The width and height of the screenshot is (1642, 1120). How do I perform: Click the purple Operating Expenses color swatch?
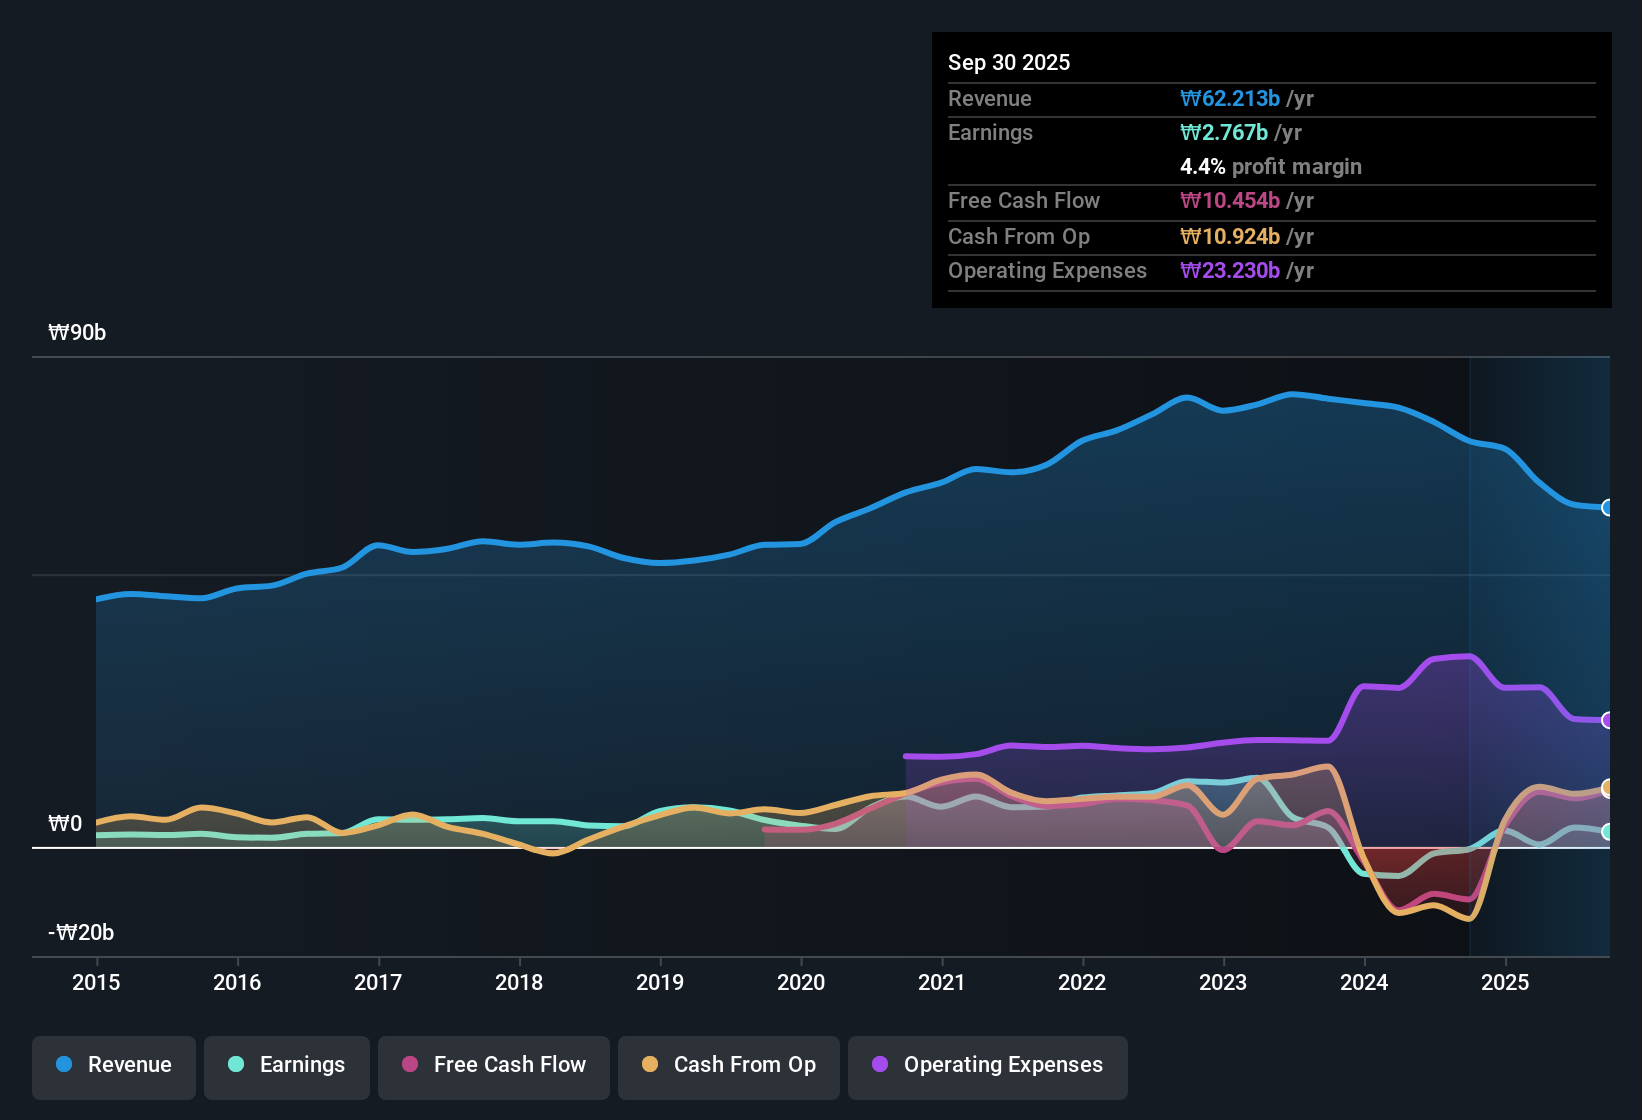(x=879, y=1065)
